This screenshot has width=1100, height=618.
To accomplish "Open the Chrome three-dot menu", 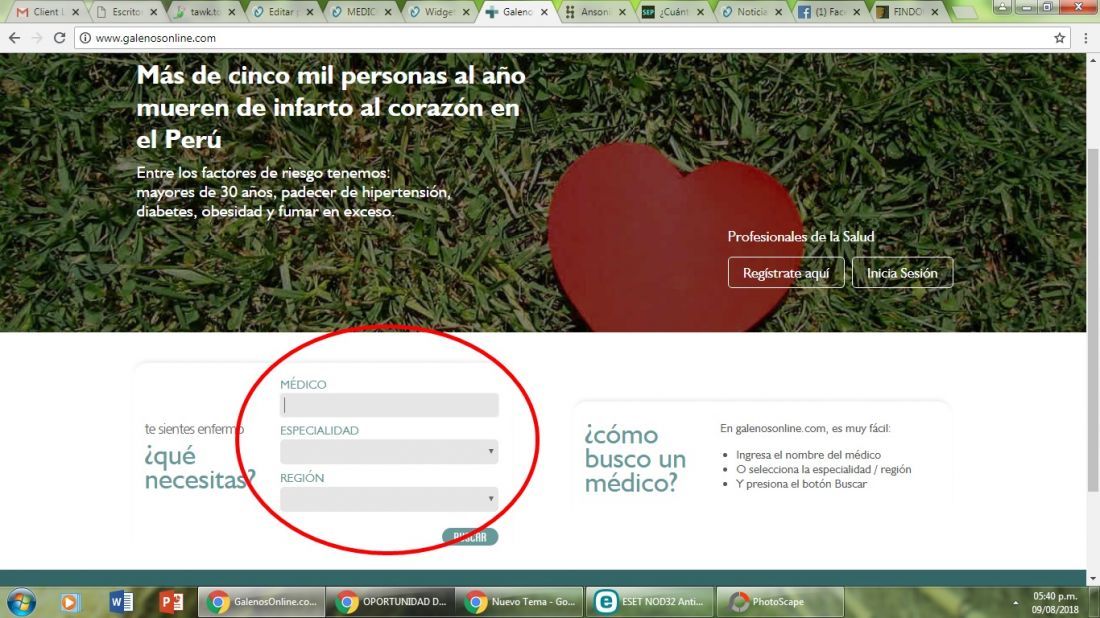I will point(1085,38).
